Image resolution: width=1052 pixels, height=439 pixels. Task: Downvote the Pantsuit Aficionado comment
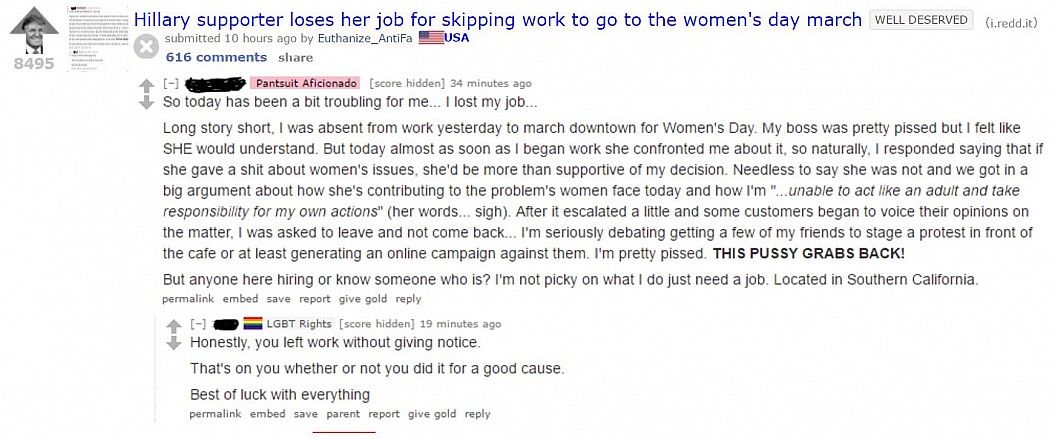tap(146, 102)
